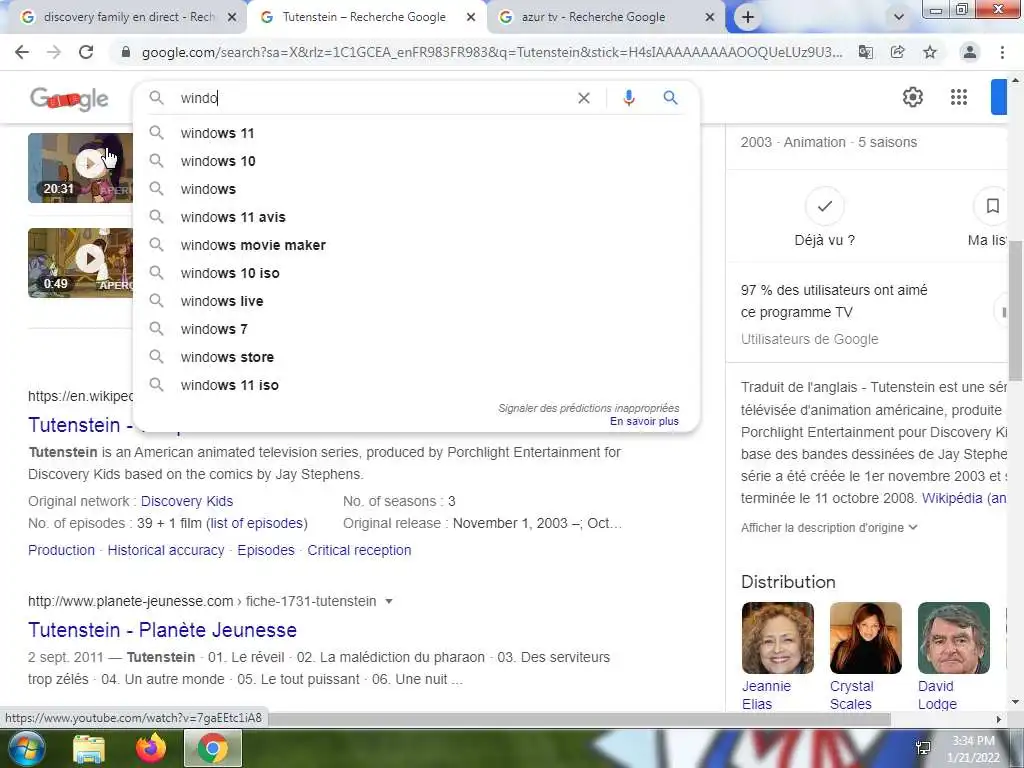Select windows movie maker suggestion
1024x768 pixels.
click(416, 246)
